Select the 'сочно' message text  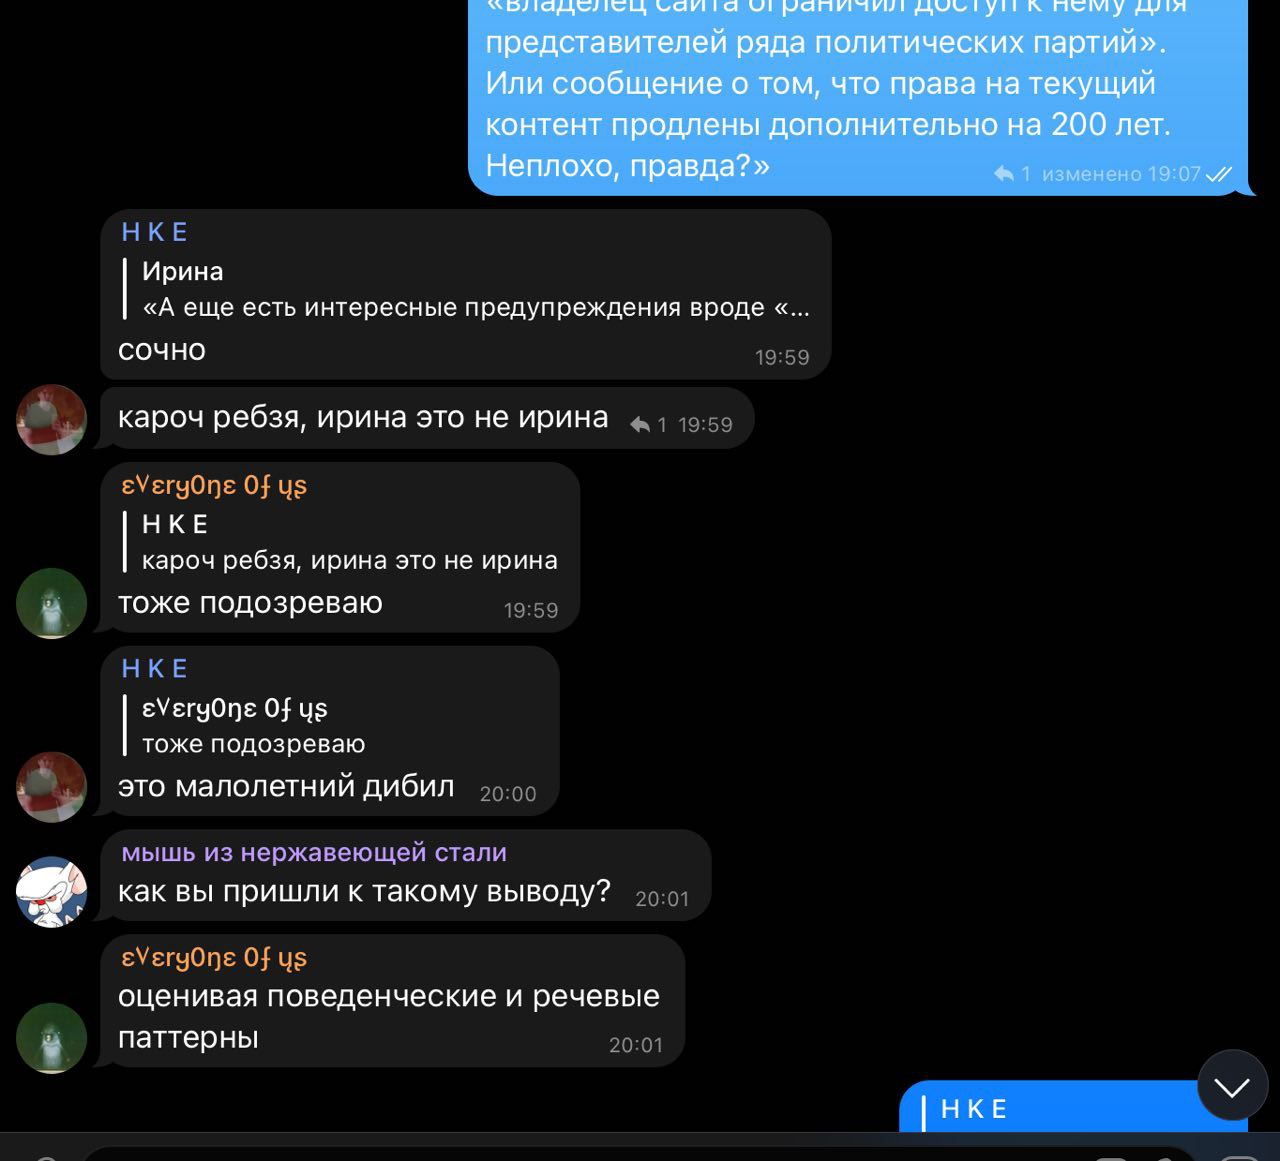pos(162,350)
